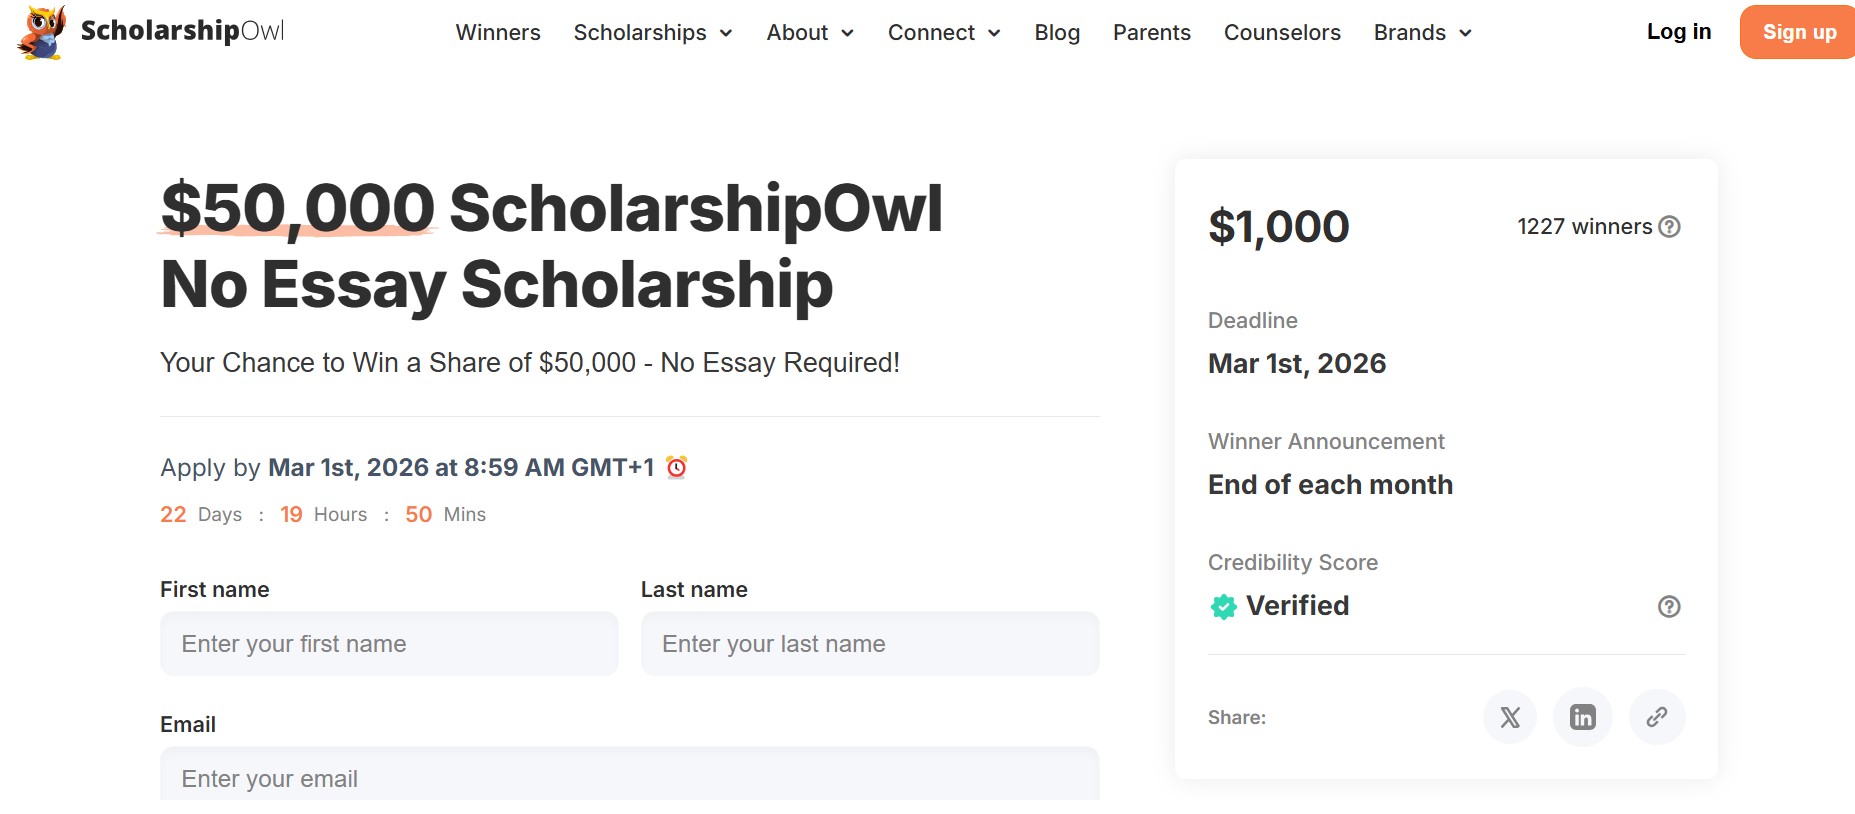Viewport: 1855px width, 814px height.
Task: Click the help icon next to 1227 winners
Action: click(x=1668, y=227)
